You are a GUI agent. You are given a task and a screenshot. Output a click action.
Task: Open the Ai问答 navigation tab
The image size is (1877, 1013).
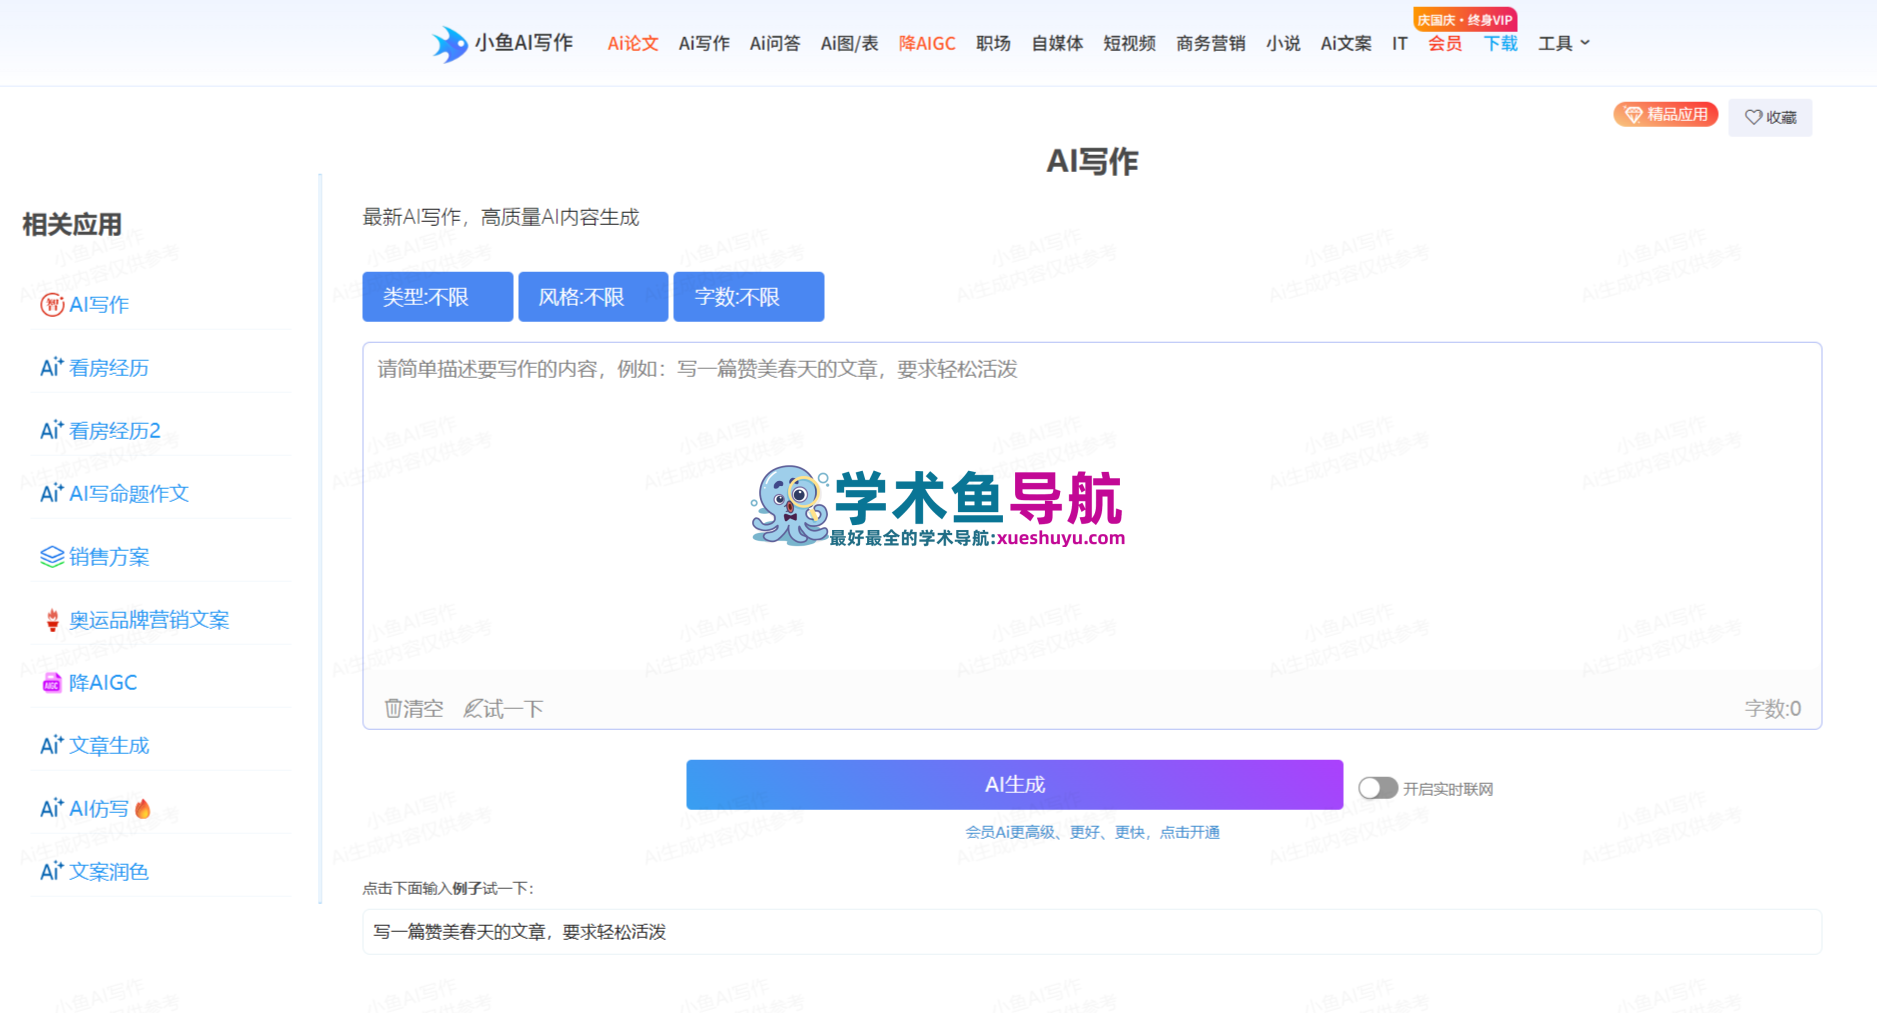(x=775, y=43)
